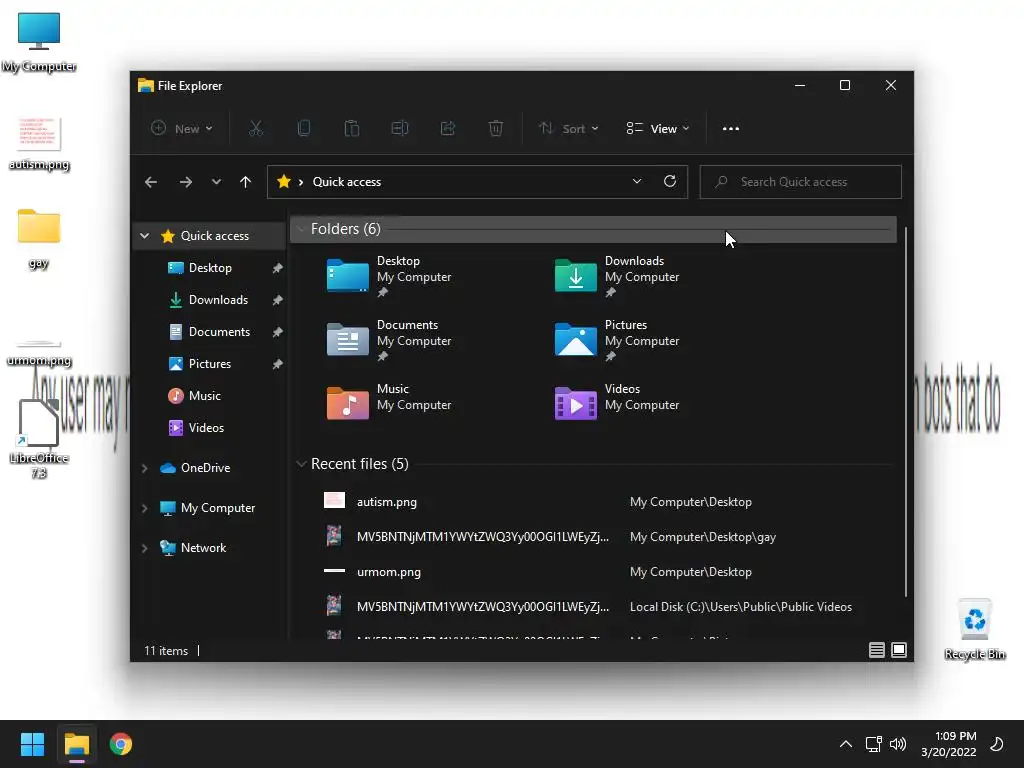Click the Rename icon in toolbar

click(x=400, y=129)
